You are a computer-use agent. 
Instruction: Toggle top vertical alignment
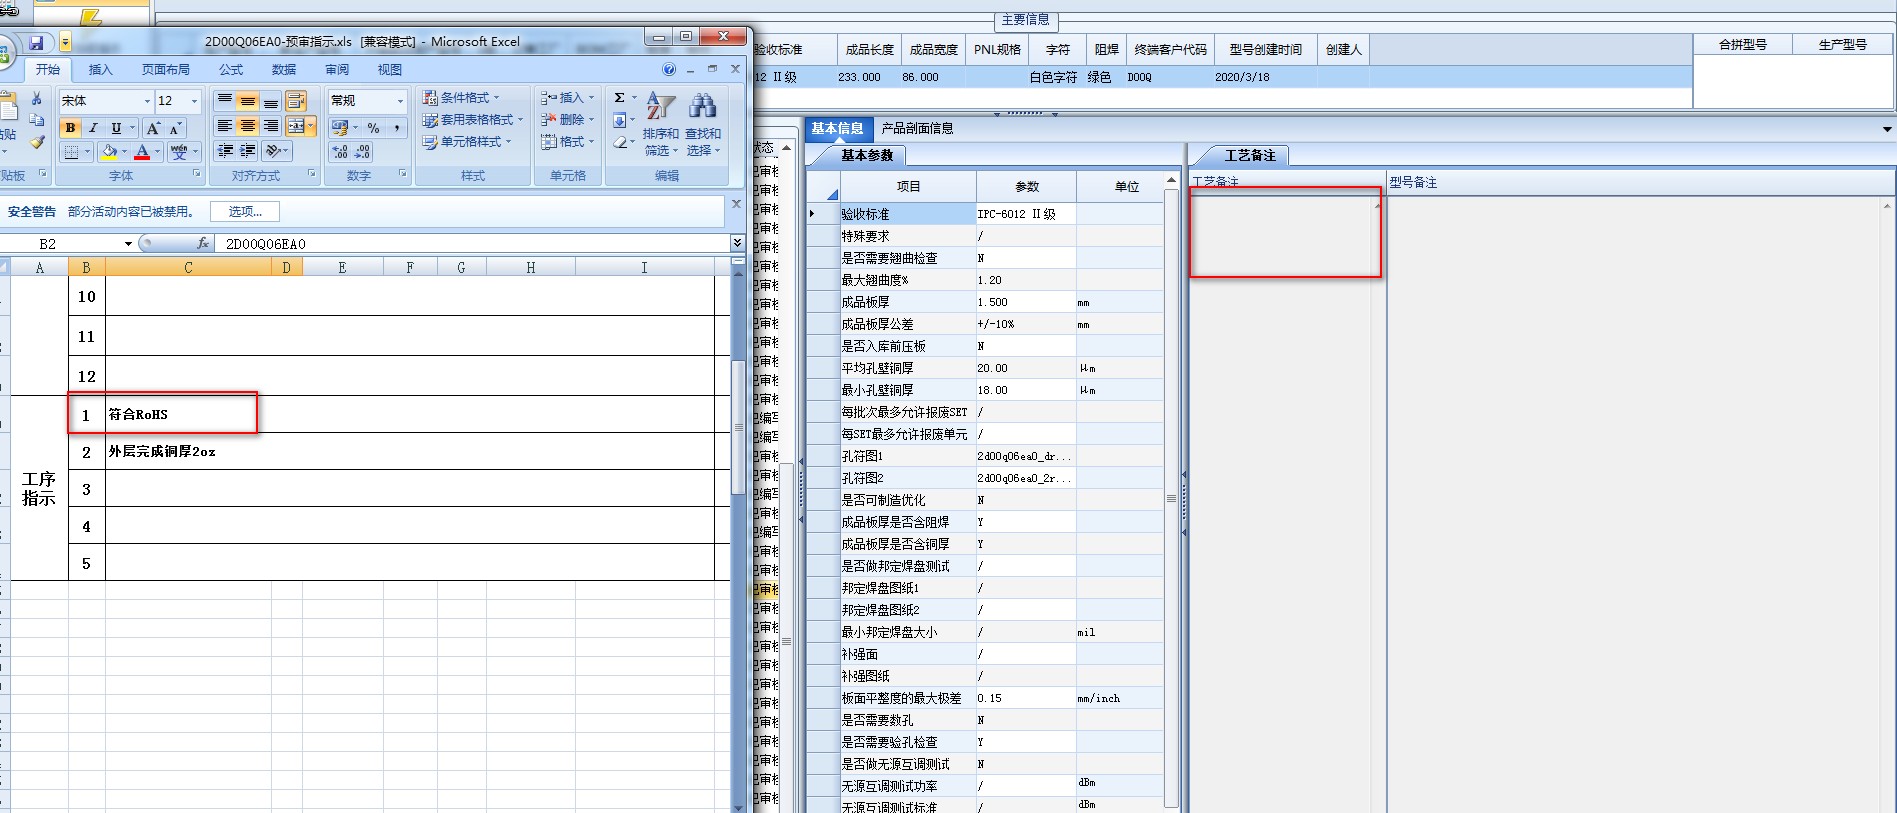coord(225,101)
